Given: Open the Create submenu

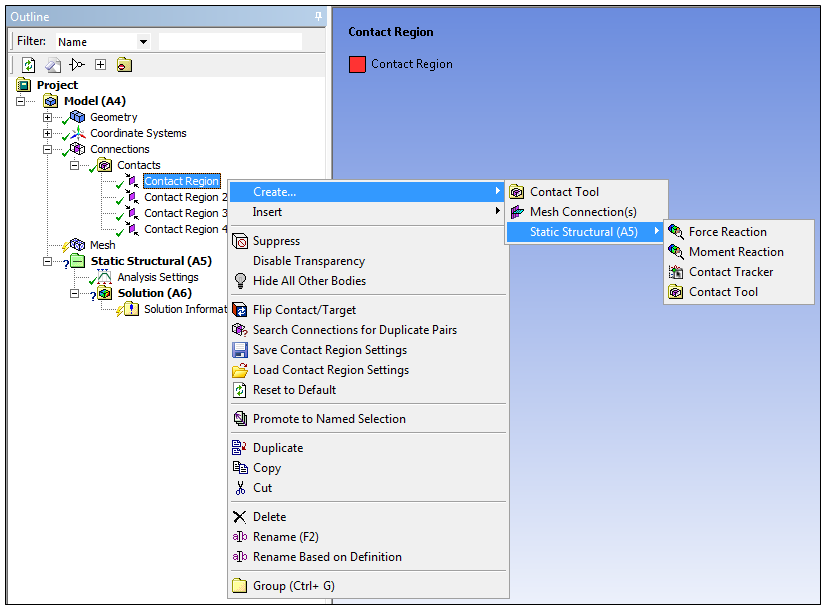Looking at the screenshot, I should click(x=272, y=191).
